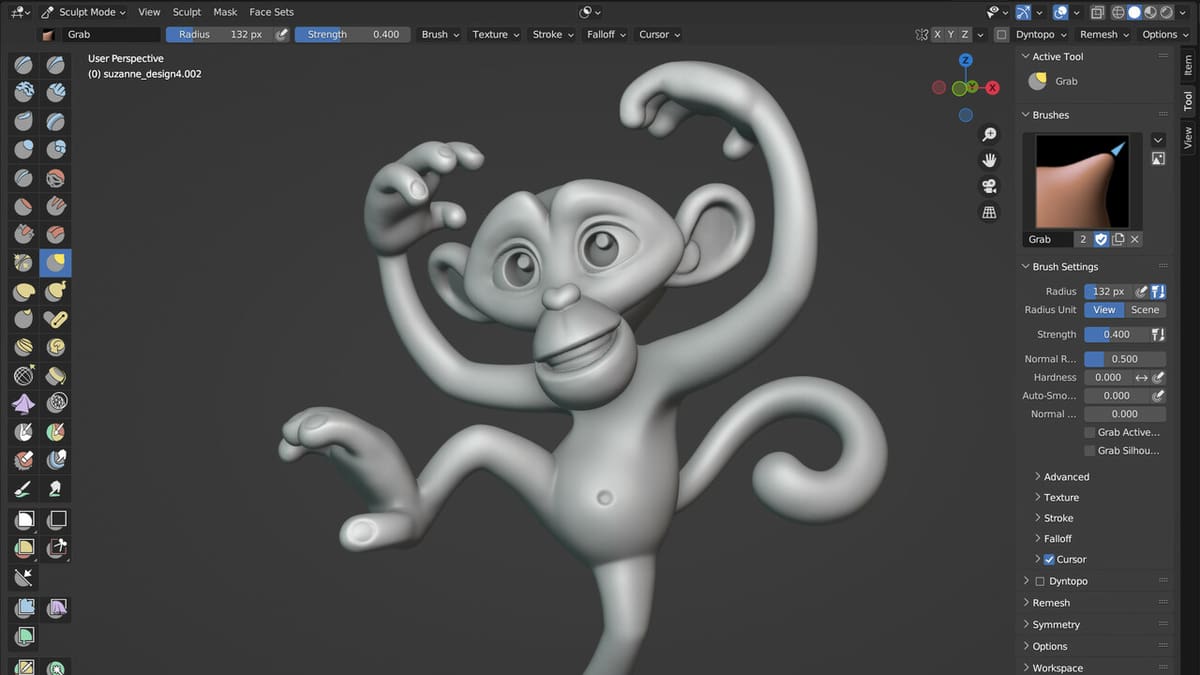Switch to the View sidebar tab
Viewport: 1200px width, 675px height.
pyautogui.click(x=1188, y=138)
